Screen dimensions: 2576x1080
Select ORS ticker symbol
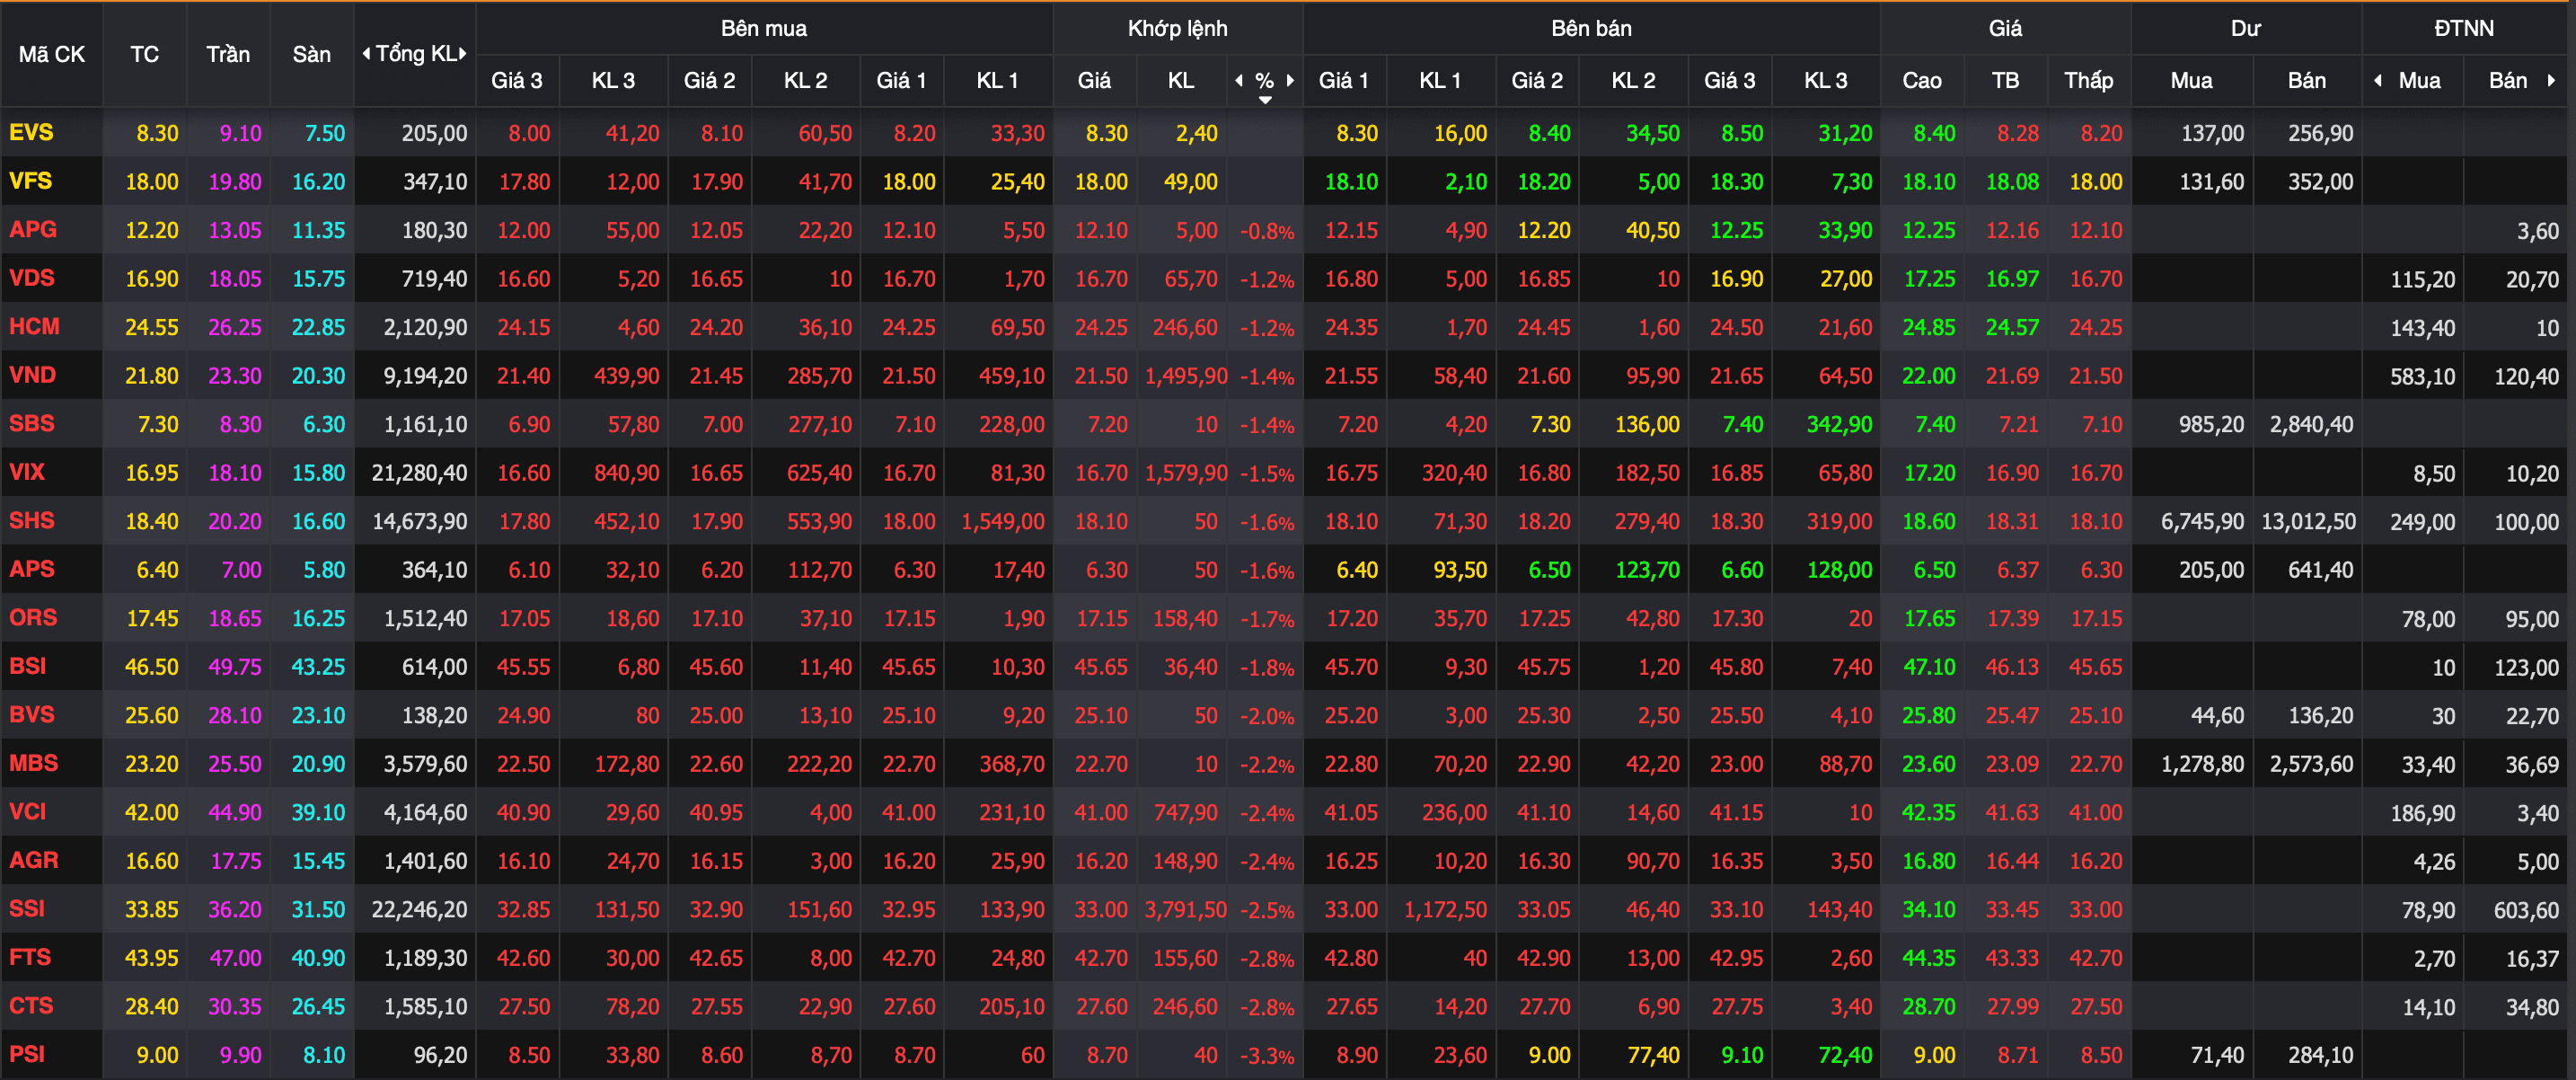click(33, 617)
